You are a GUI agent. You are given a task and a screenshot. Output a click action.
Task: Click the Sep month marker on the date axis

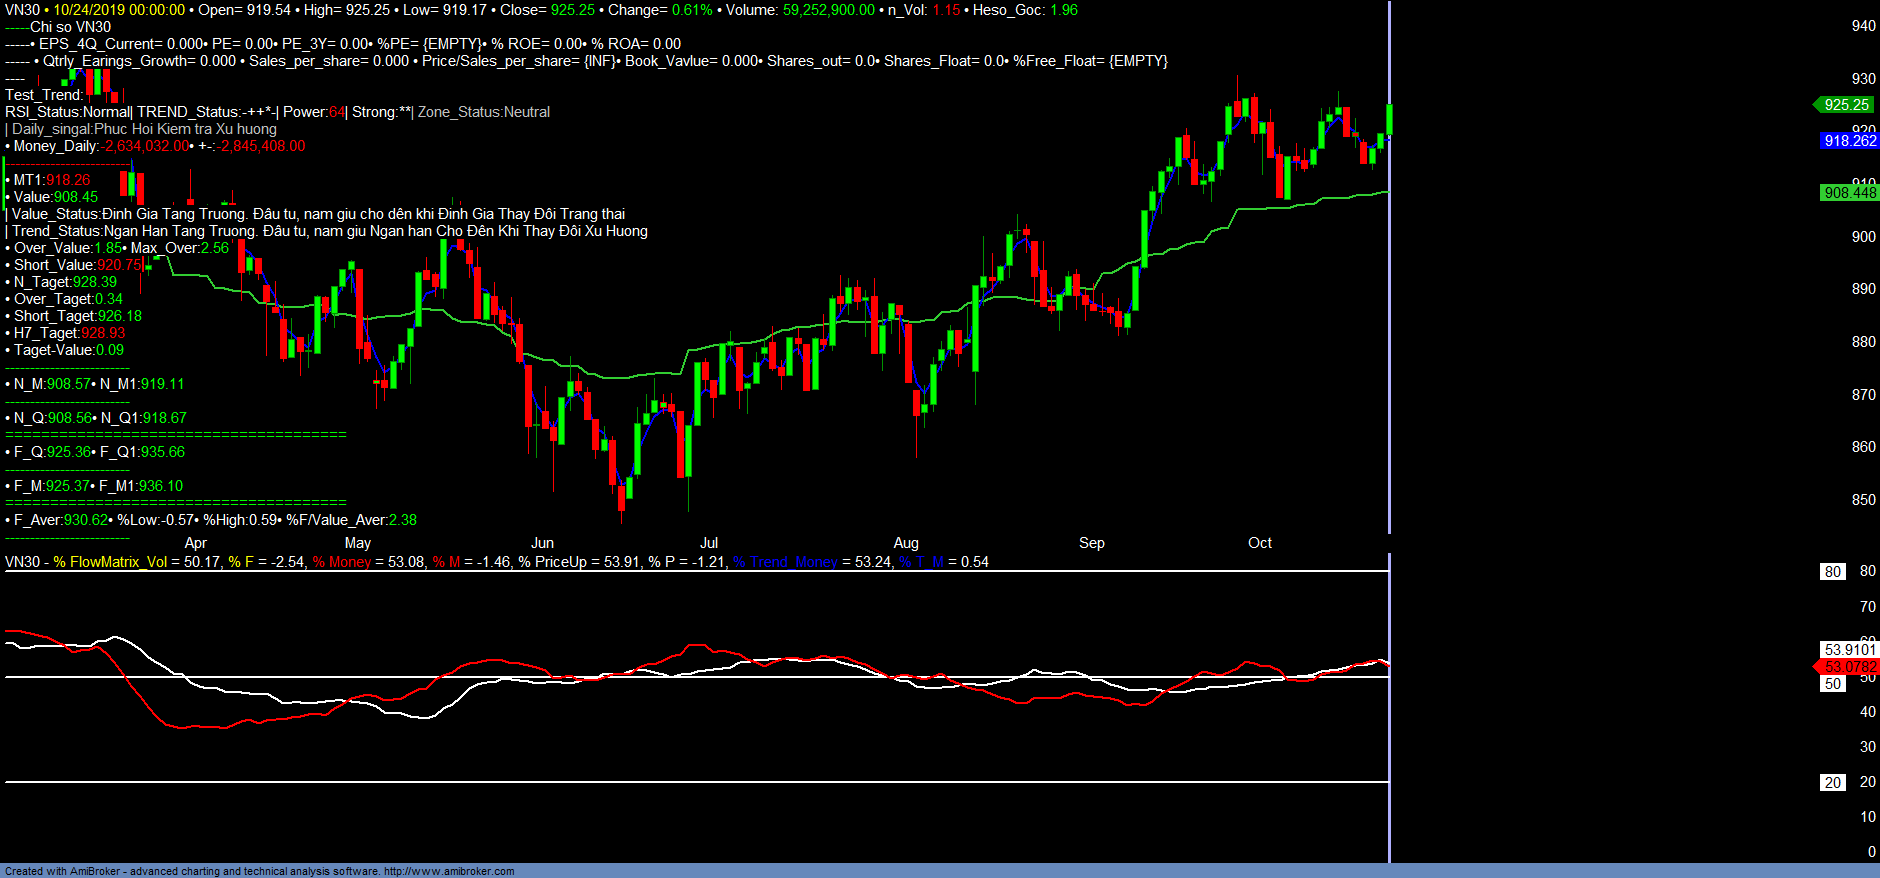[x=1091, y=543]
